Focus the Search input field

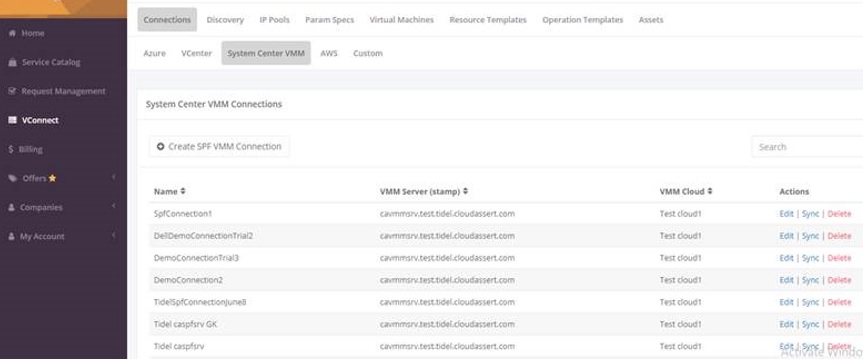[x=807, y=147]
